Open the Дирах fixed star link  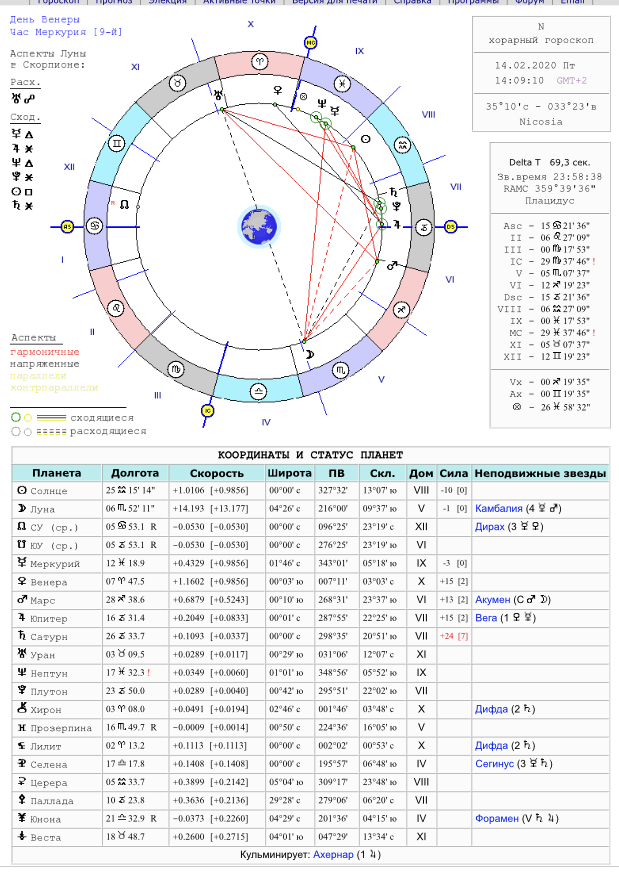click(x=490, y=527)
